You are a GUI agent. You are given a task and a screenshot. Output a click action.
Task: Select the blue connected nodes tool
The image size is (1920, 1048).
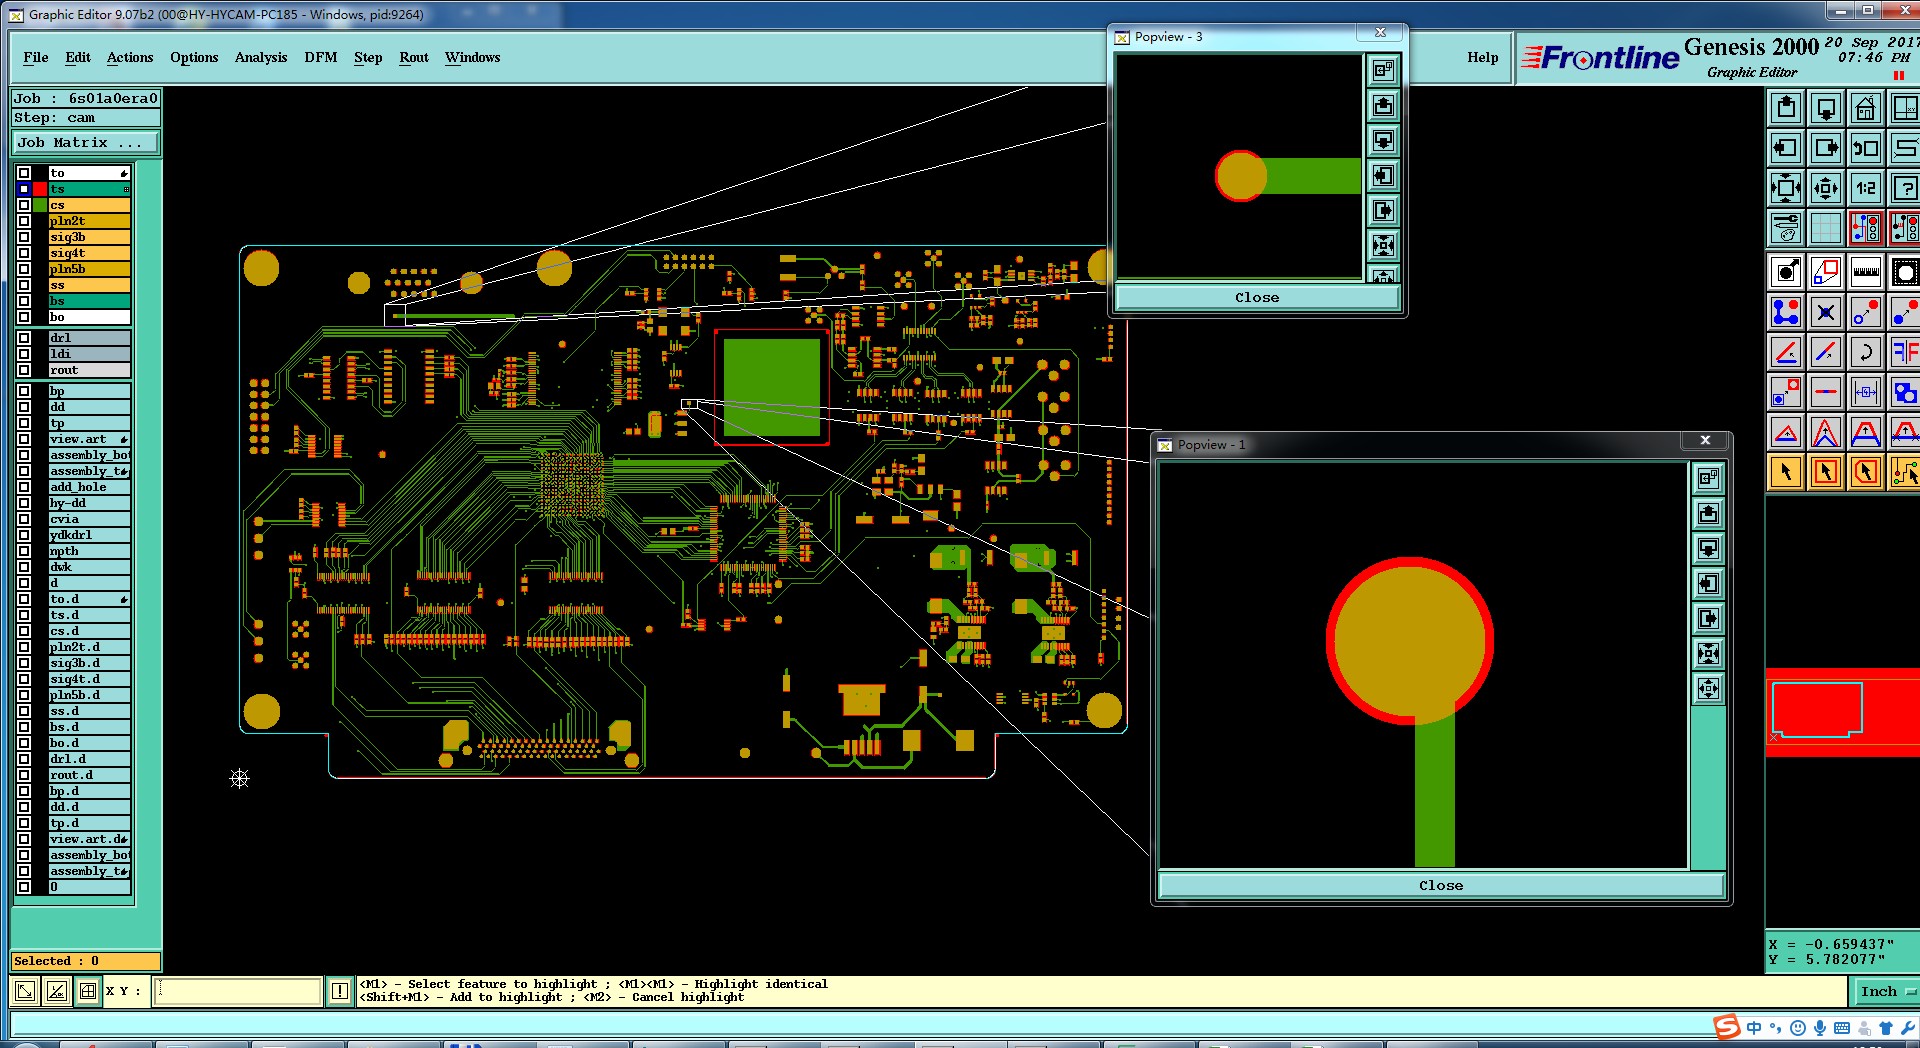[x=1786, y=312]
